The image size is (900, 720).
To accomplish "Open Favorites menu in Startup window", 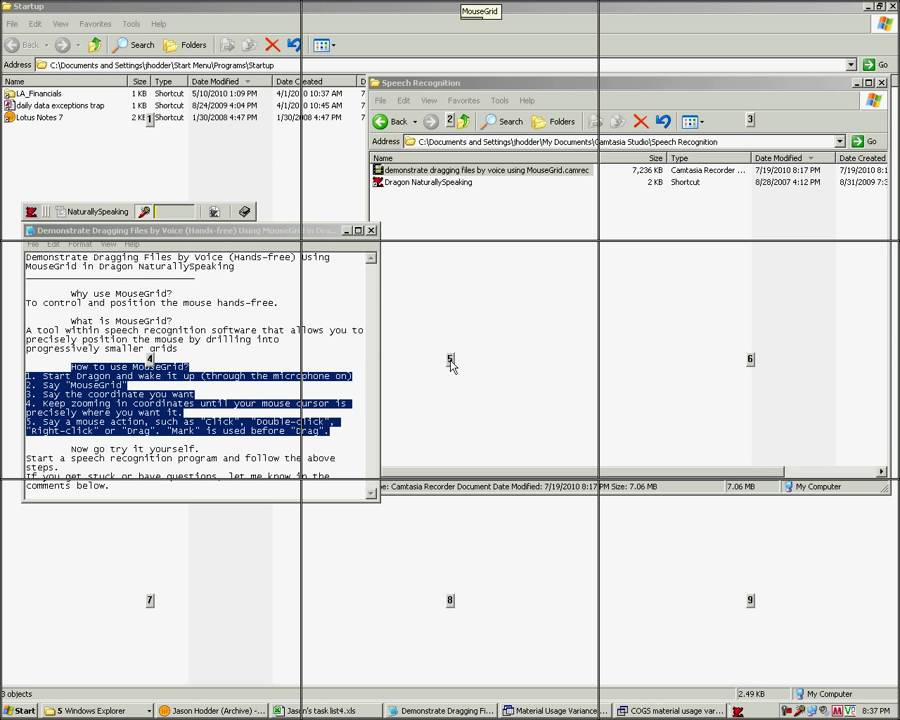I will coord(95,24).
